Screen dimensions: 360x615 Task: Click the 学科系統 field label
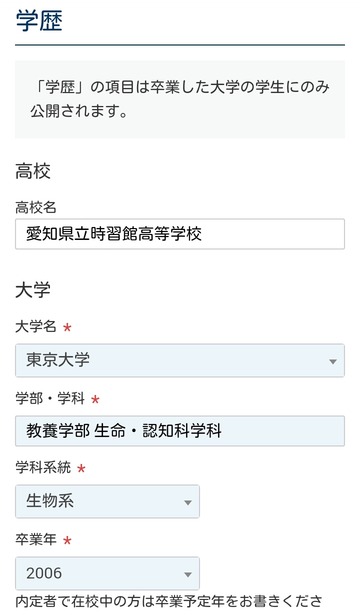(x=43, y=468)
